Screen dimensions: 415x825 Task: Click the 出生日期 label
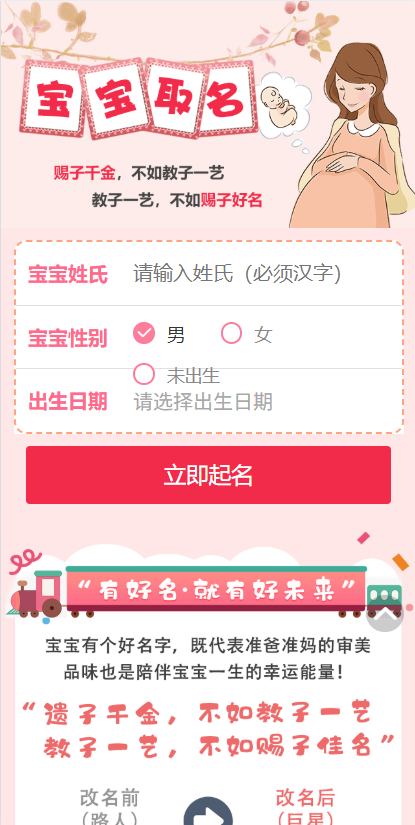click(67, 401)
